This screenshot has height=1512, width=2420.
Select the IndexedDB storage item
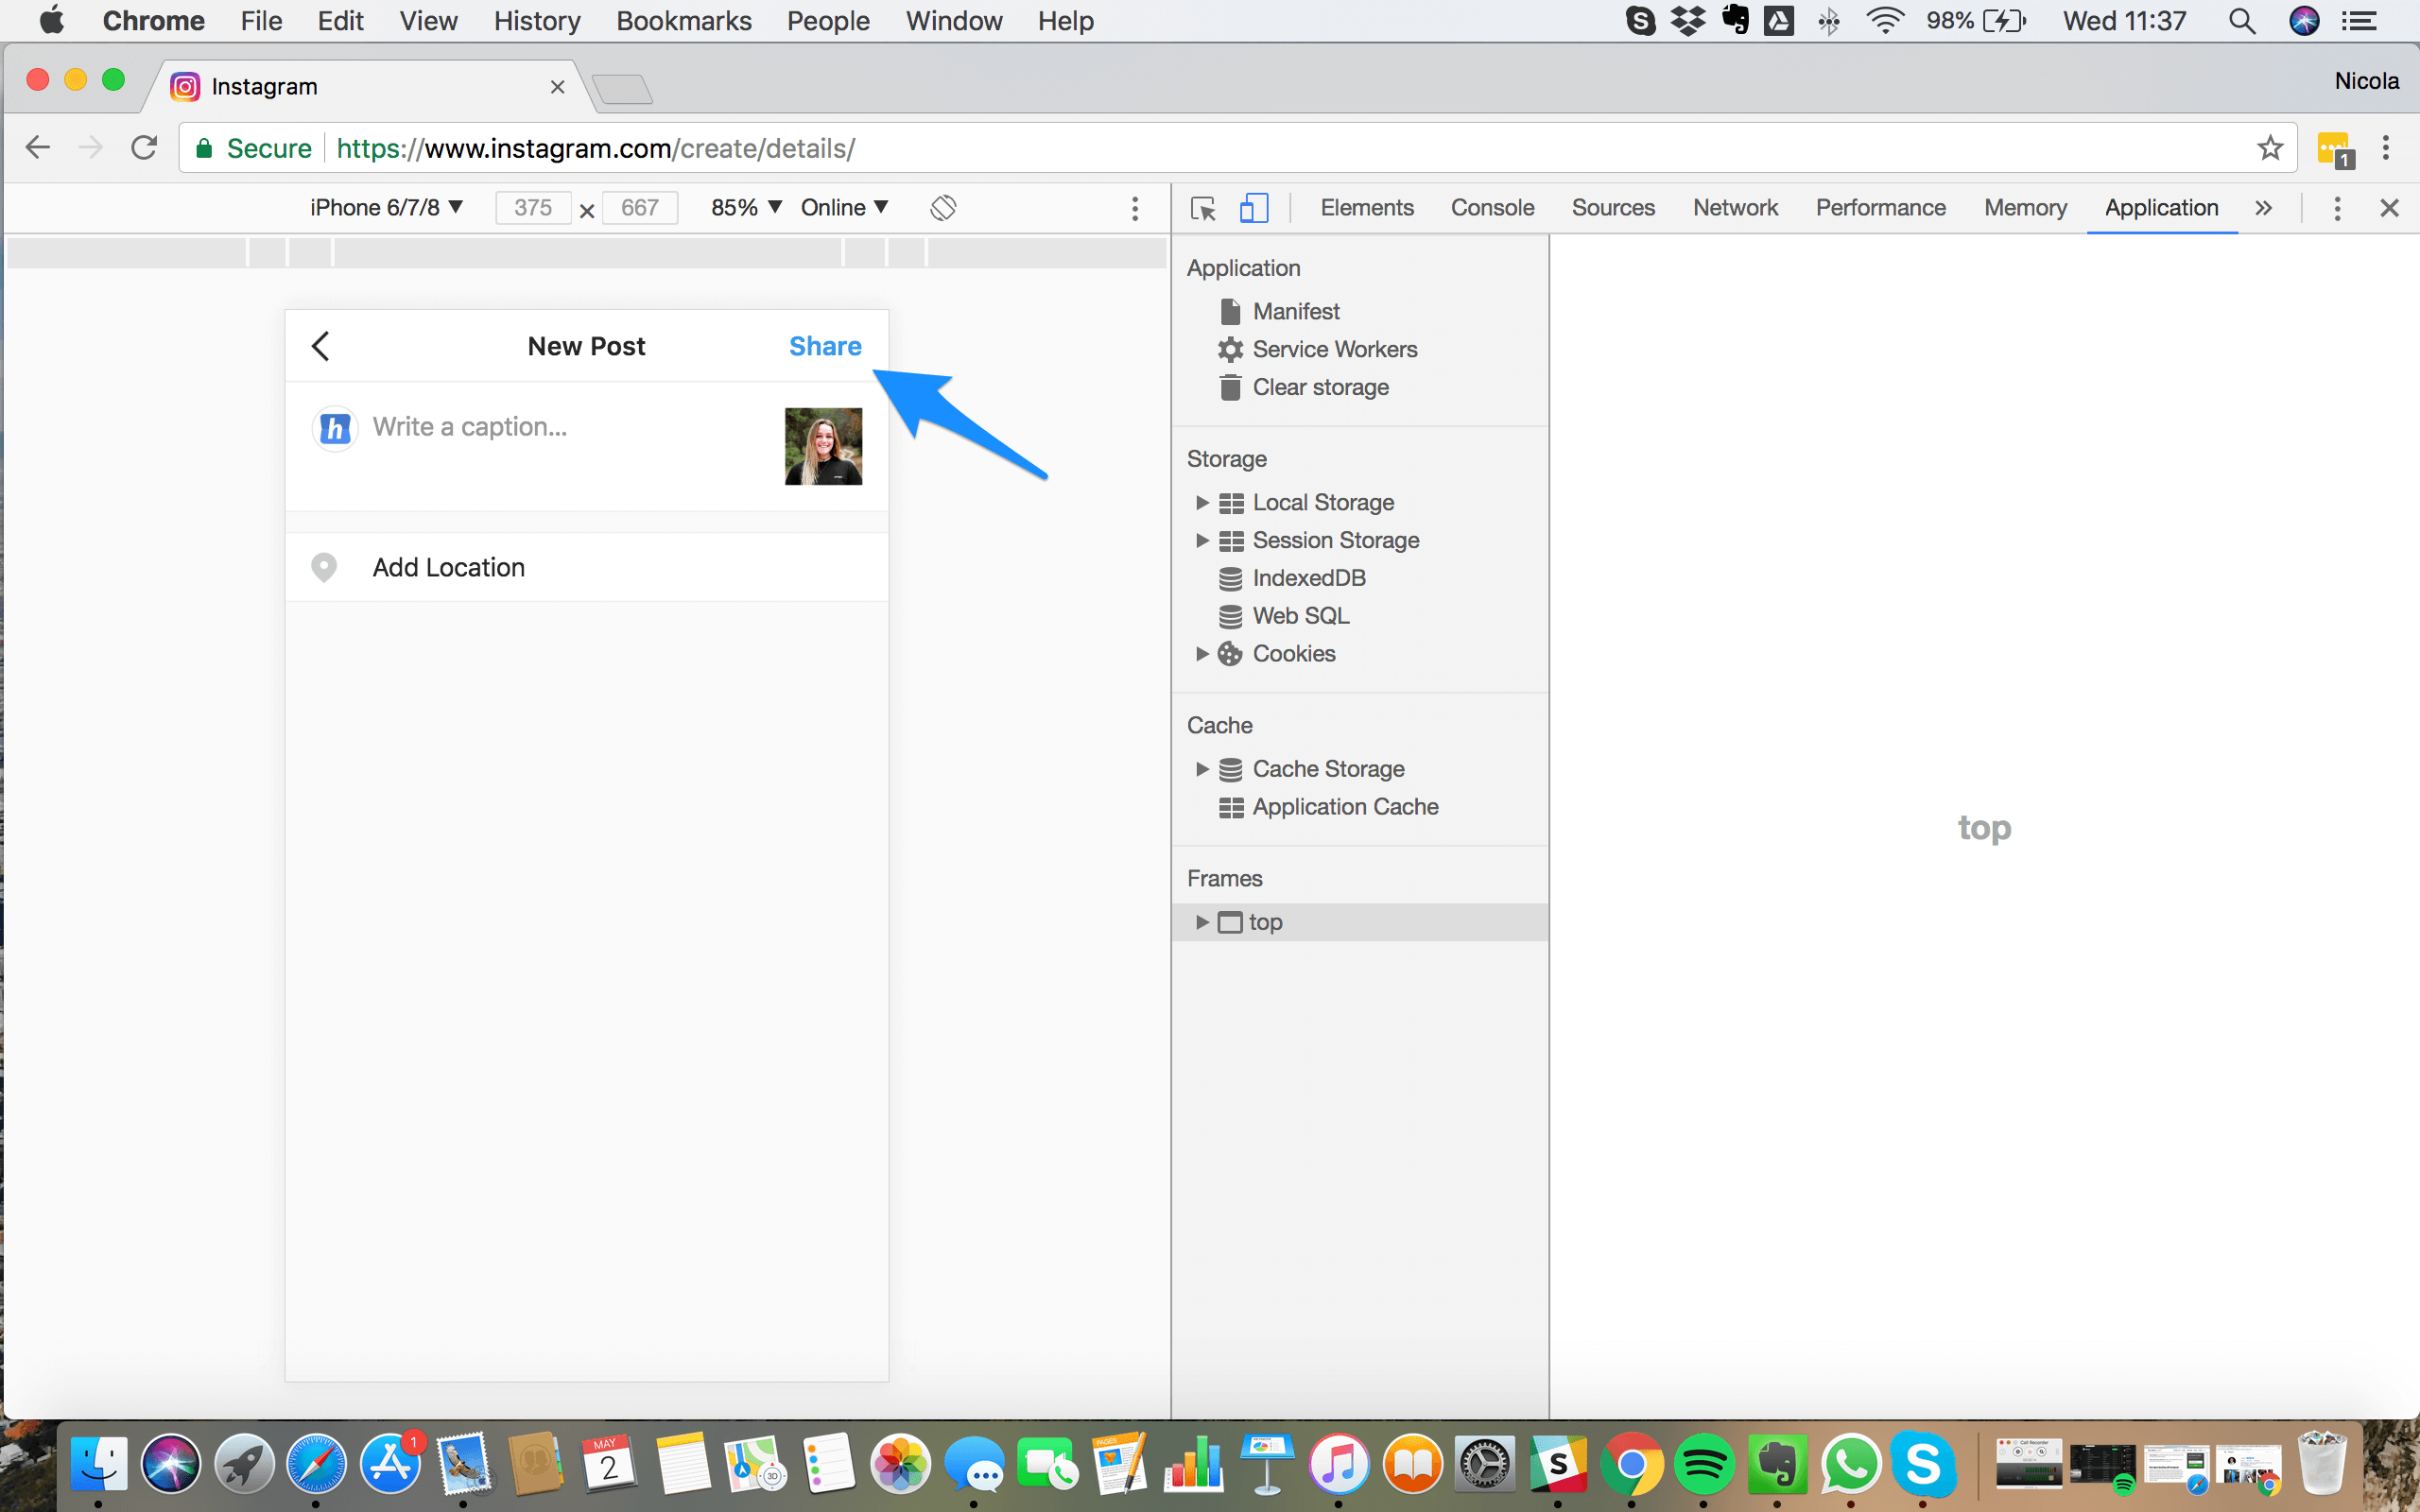[1310, 576]
